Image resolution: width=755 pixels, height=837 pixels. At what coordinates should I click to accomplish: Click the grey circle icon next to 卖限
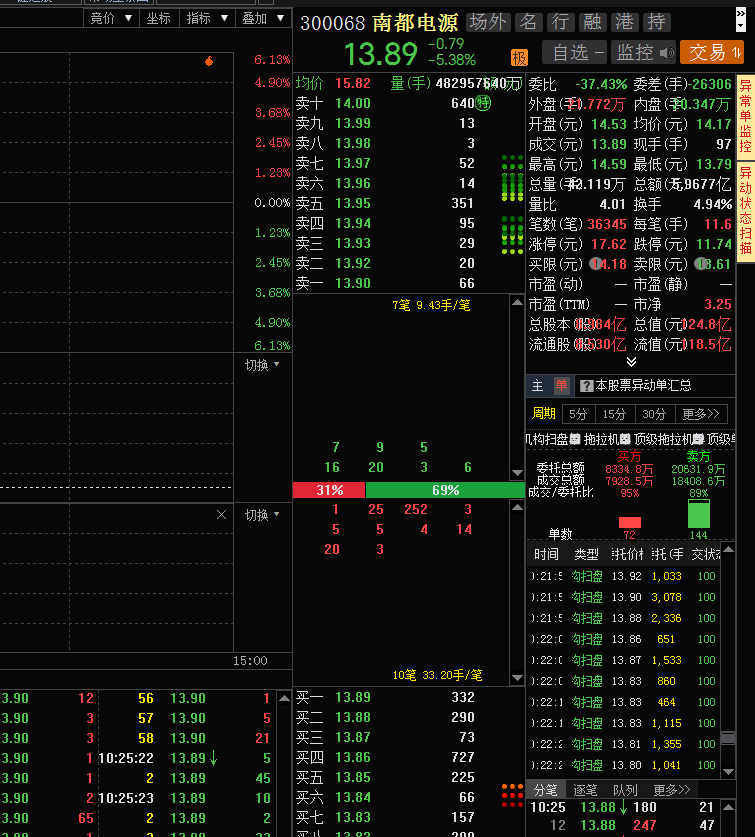click(700, 264)
